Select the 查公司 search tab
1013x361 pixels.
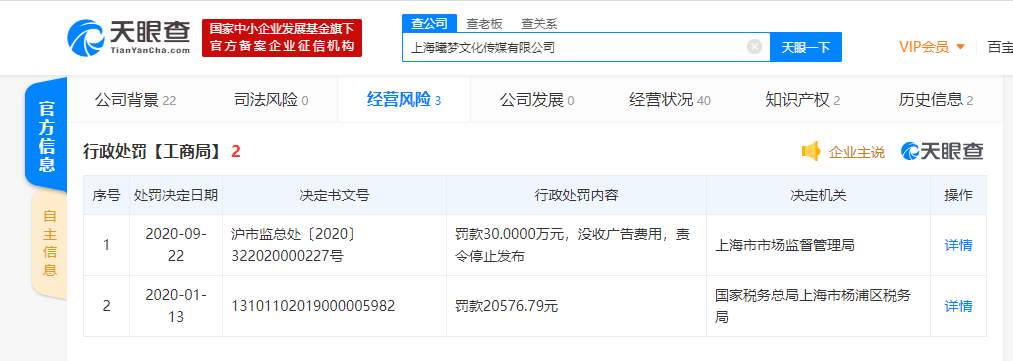coord(430,24)
